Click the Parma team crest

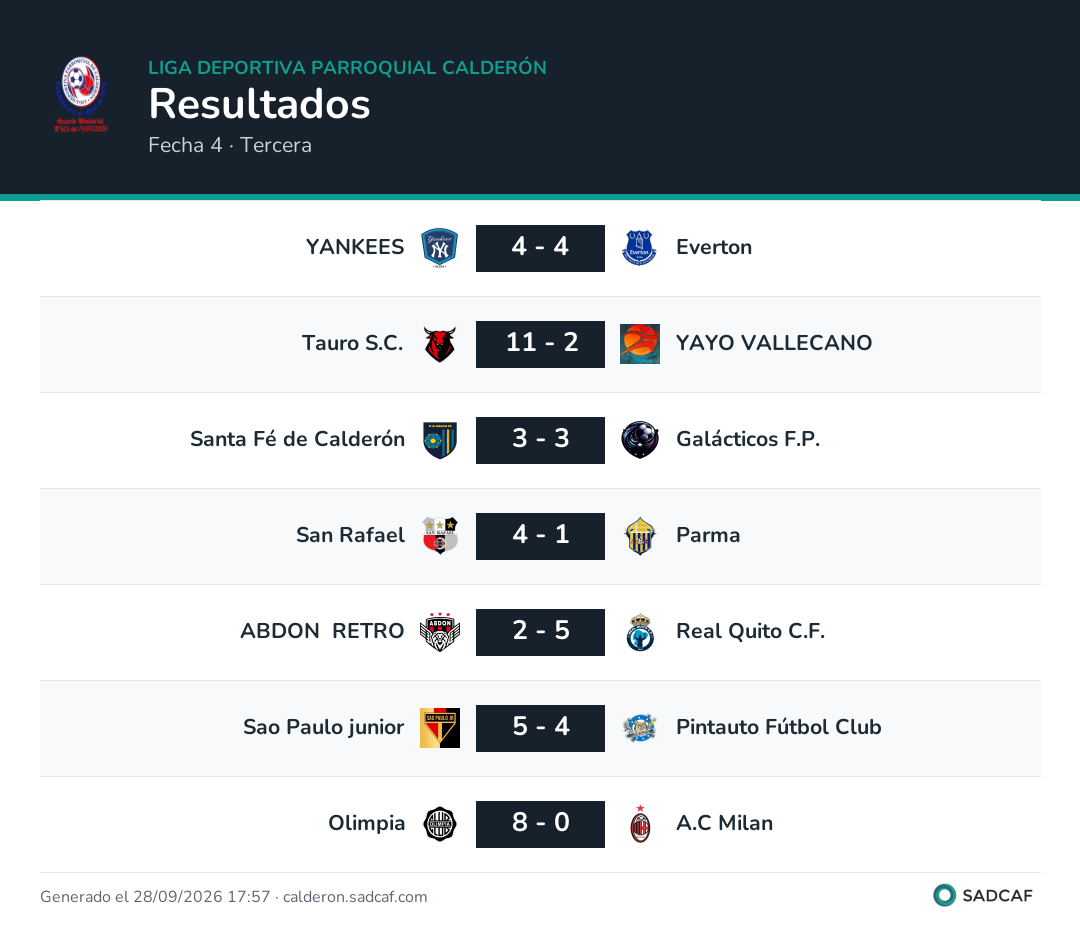(639, 535)
